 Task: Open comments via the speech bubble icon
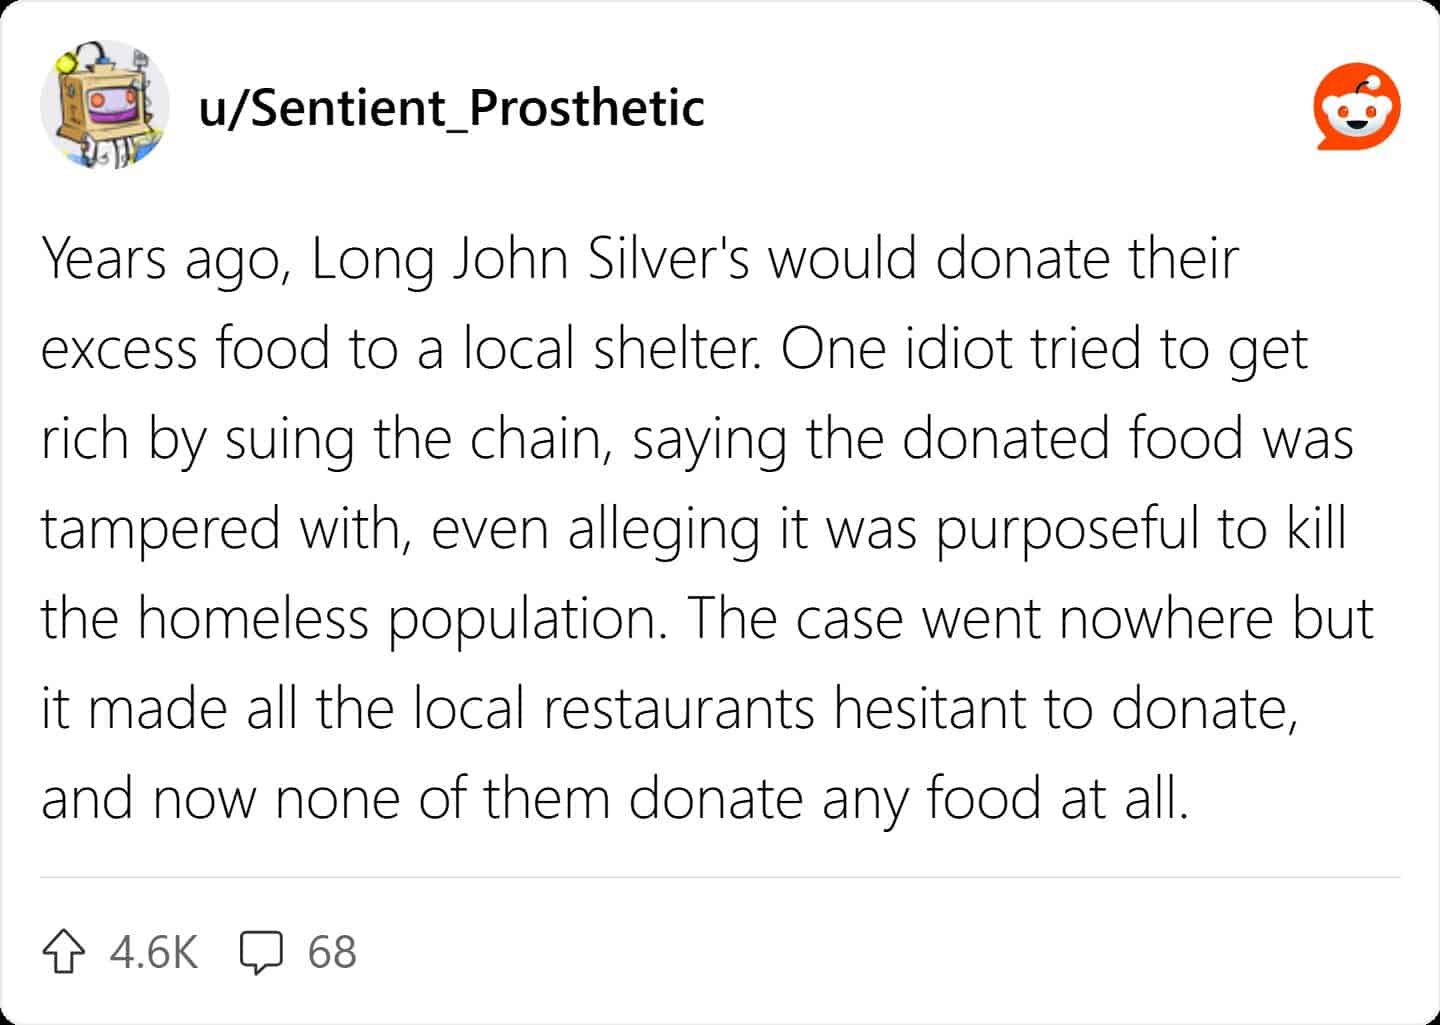point(261,952)
